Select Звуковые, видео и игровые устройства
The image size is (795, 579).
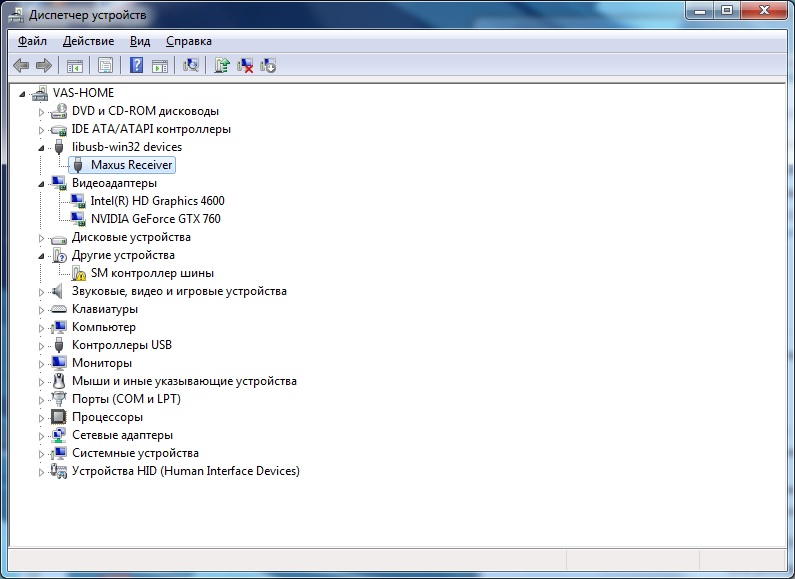(x=179, y=291)
